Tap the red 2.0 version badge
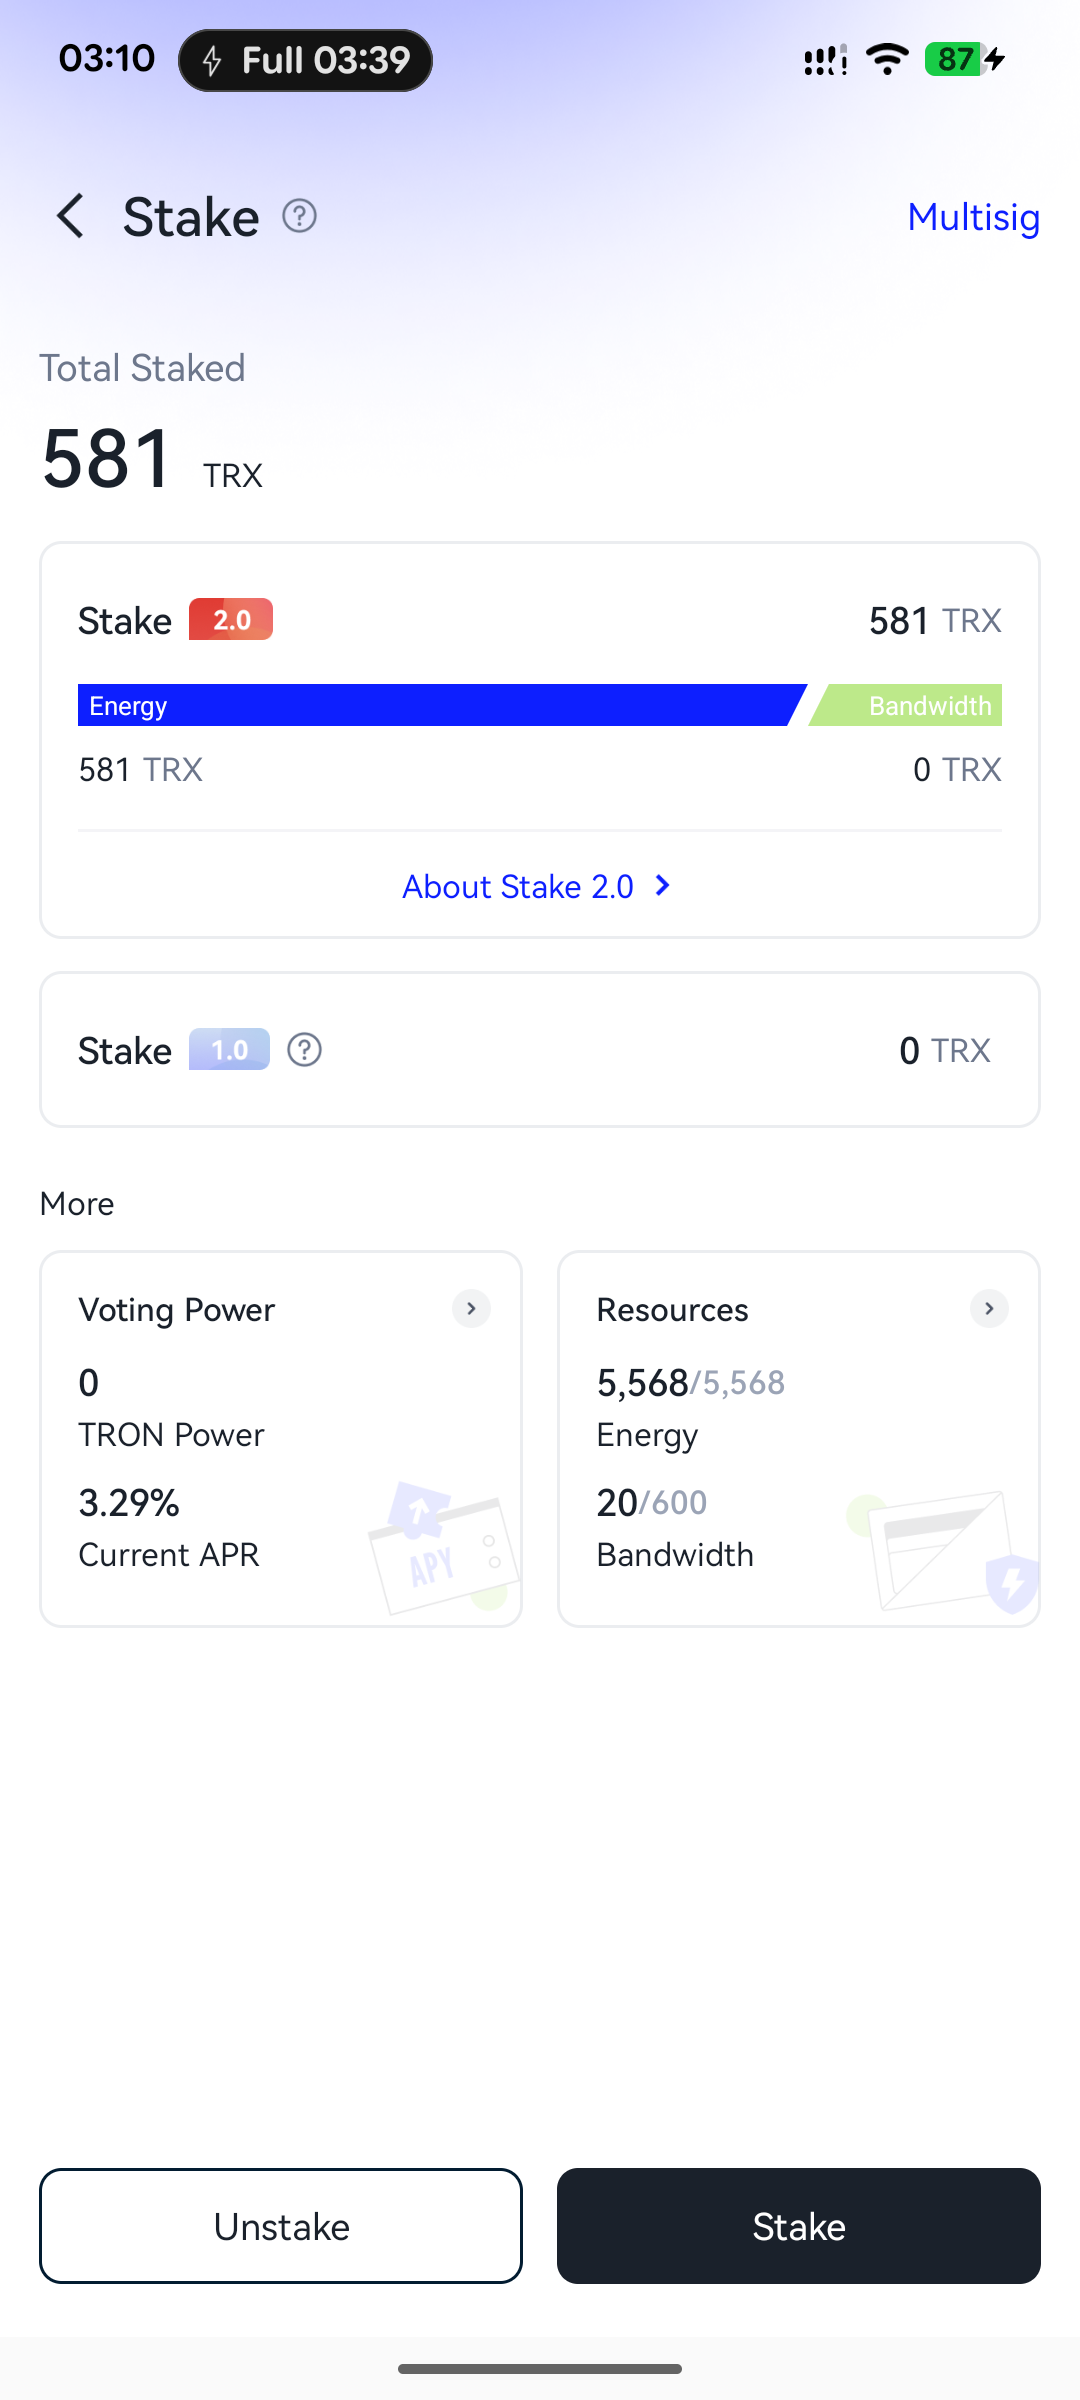 point(231,619)
